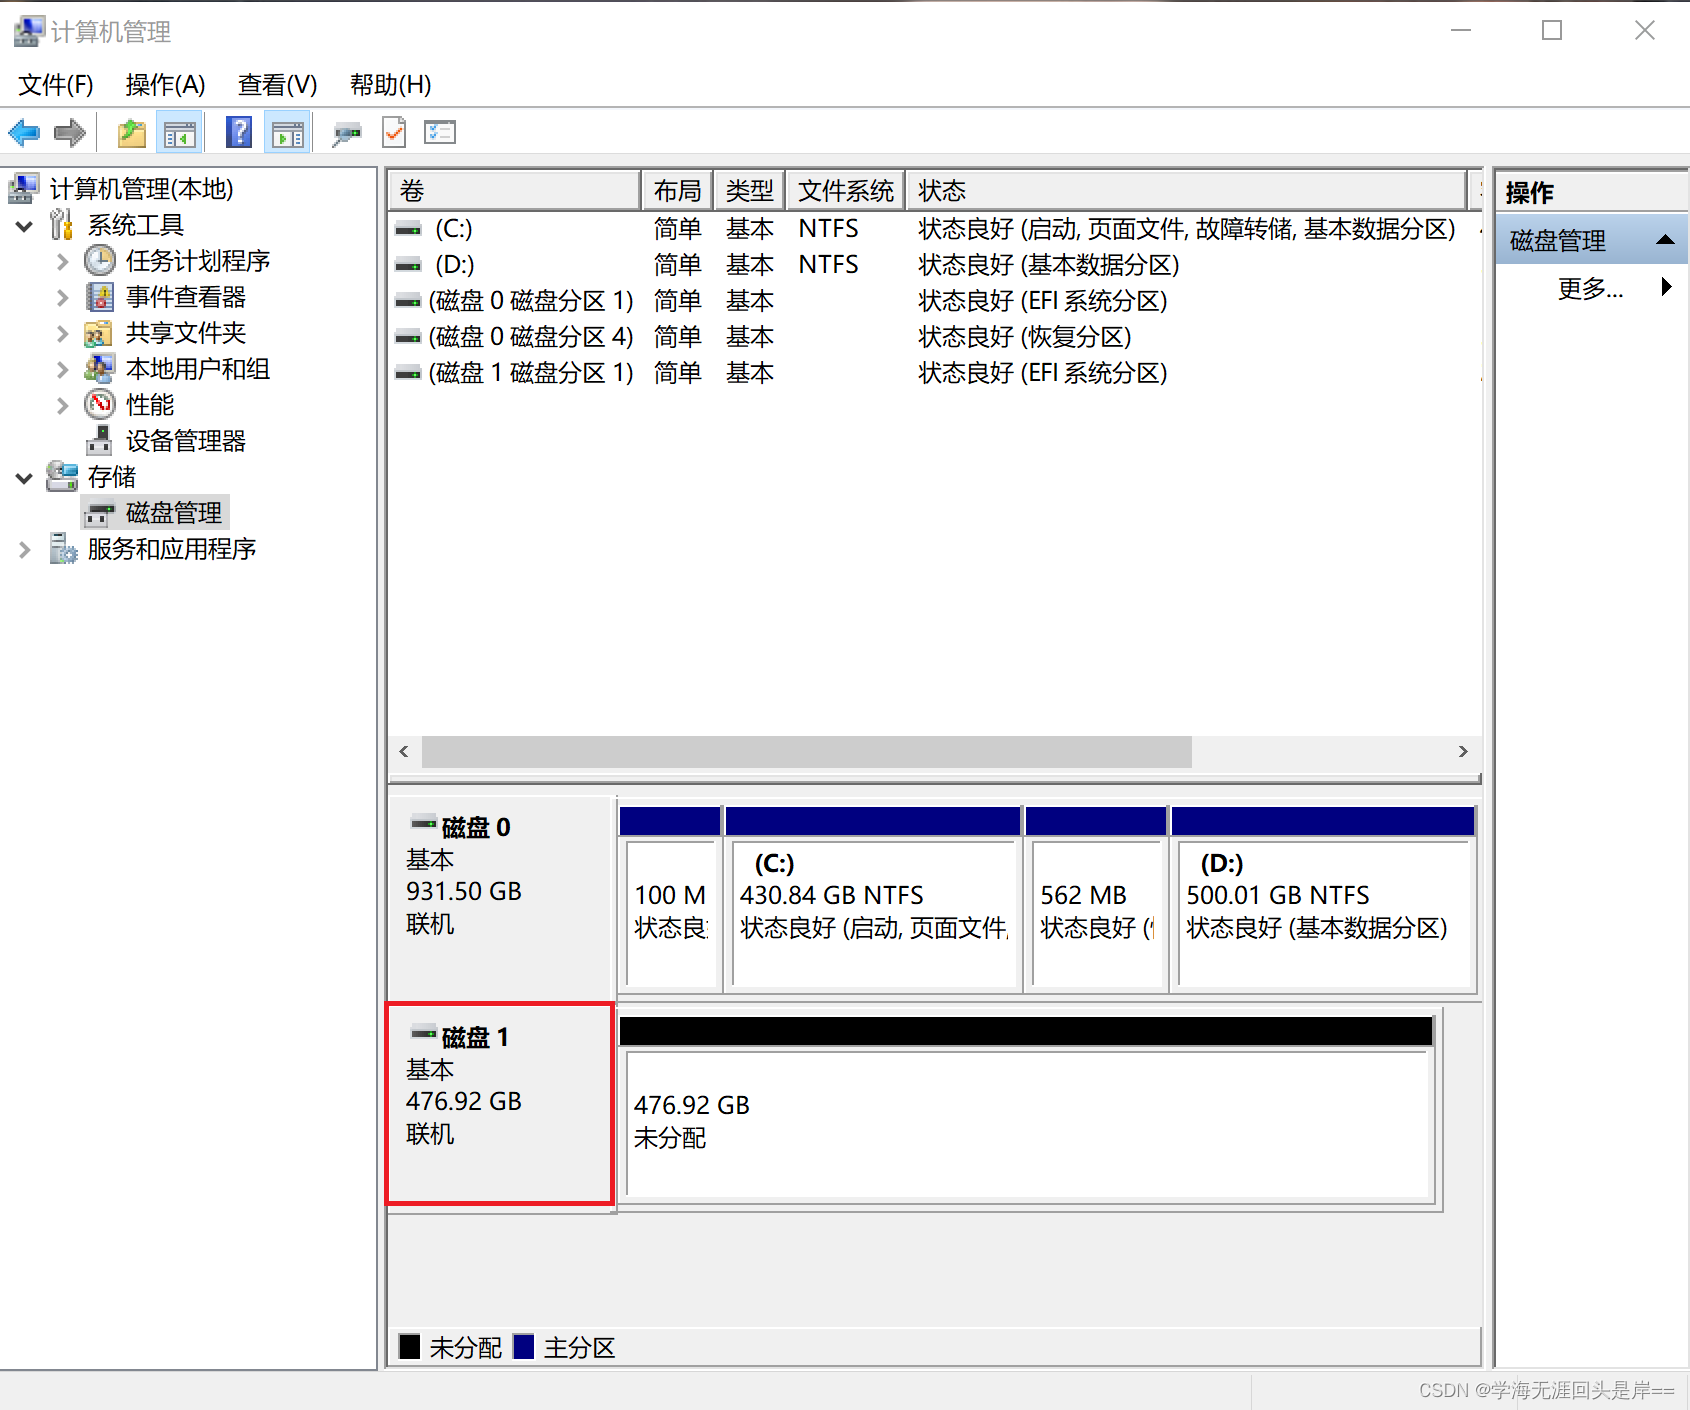Image resolution: width=1690 pixels, height=1410 pixels.
Task: Click the checkmark properties toolbar icon
Action: click(x=394, y=132)
